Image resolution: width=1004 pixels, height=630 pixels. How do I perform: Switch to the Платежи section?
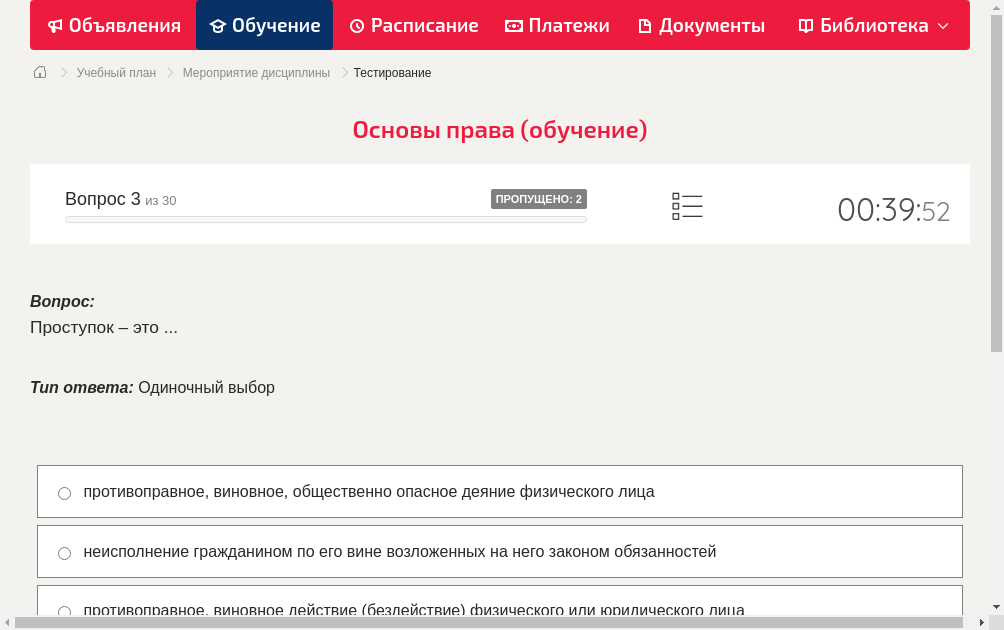coord(557,25)
